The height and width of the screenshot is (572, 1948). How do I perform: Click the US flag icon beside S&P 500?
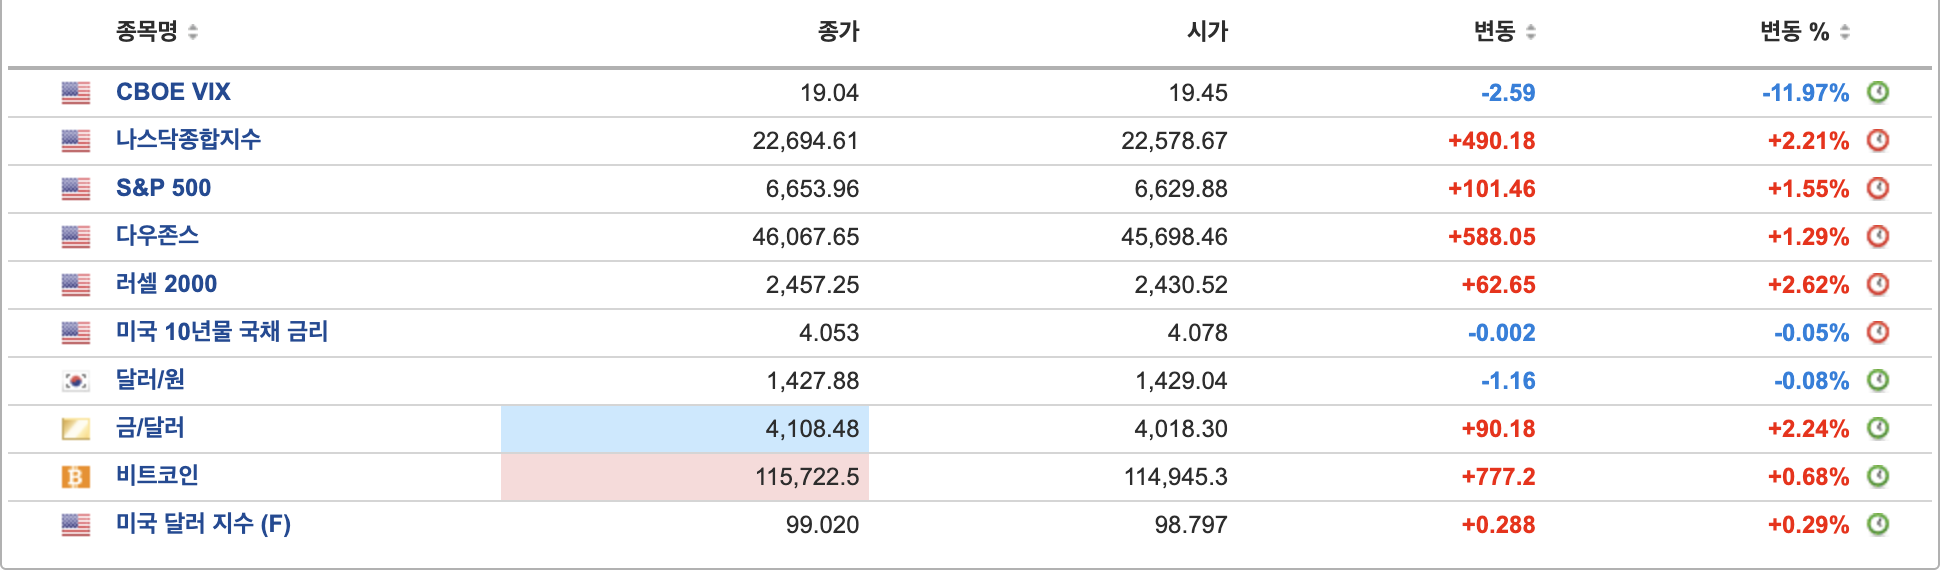coord(76,189)
